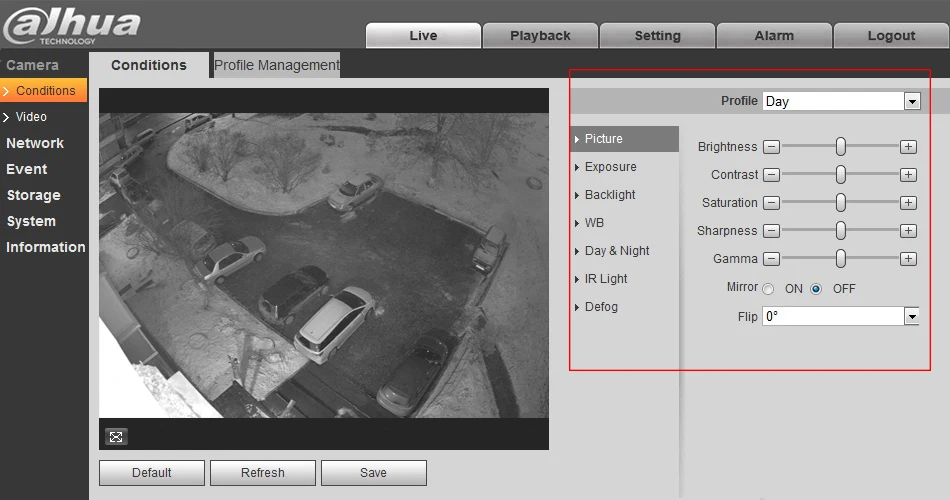Open the Playback tab
Viewport: 950px width, 500px height.
540,36
